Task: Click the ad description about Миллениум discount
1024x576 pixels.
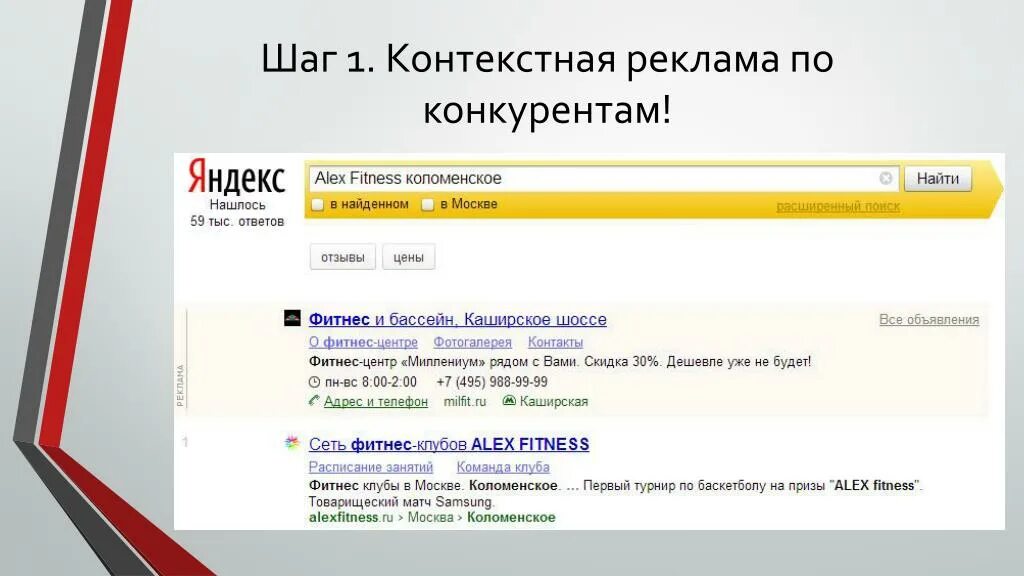Action: (560, 361)
